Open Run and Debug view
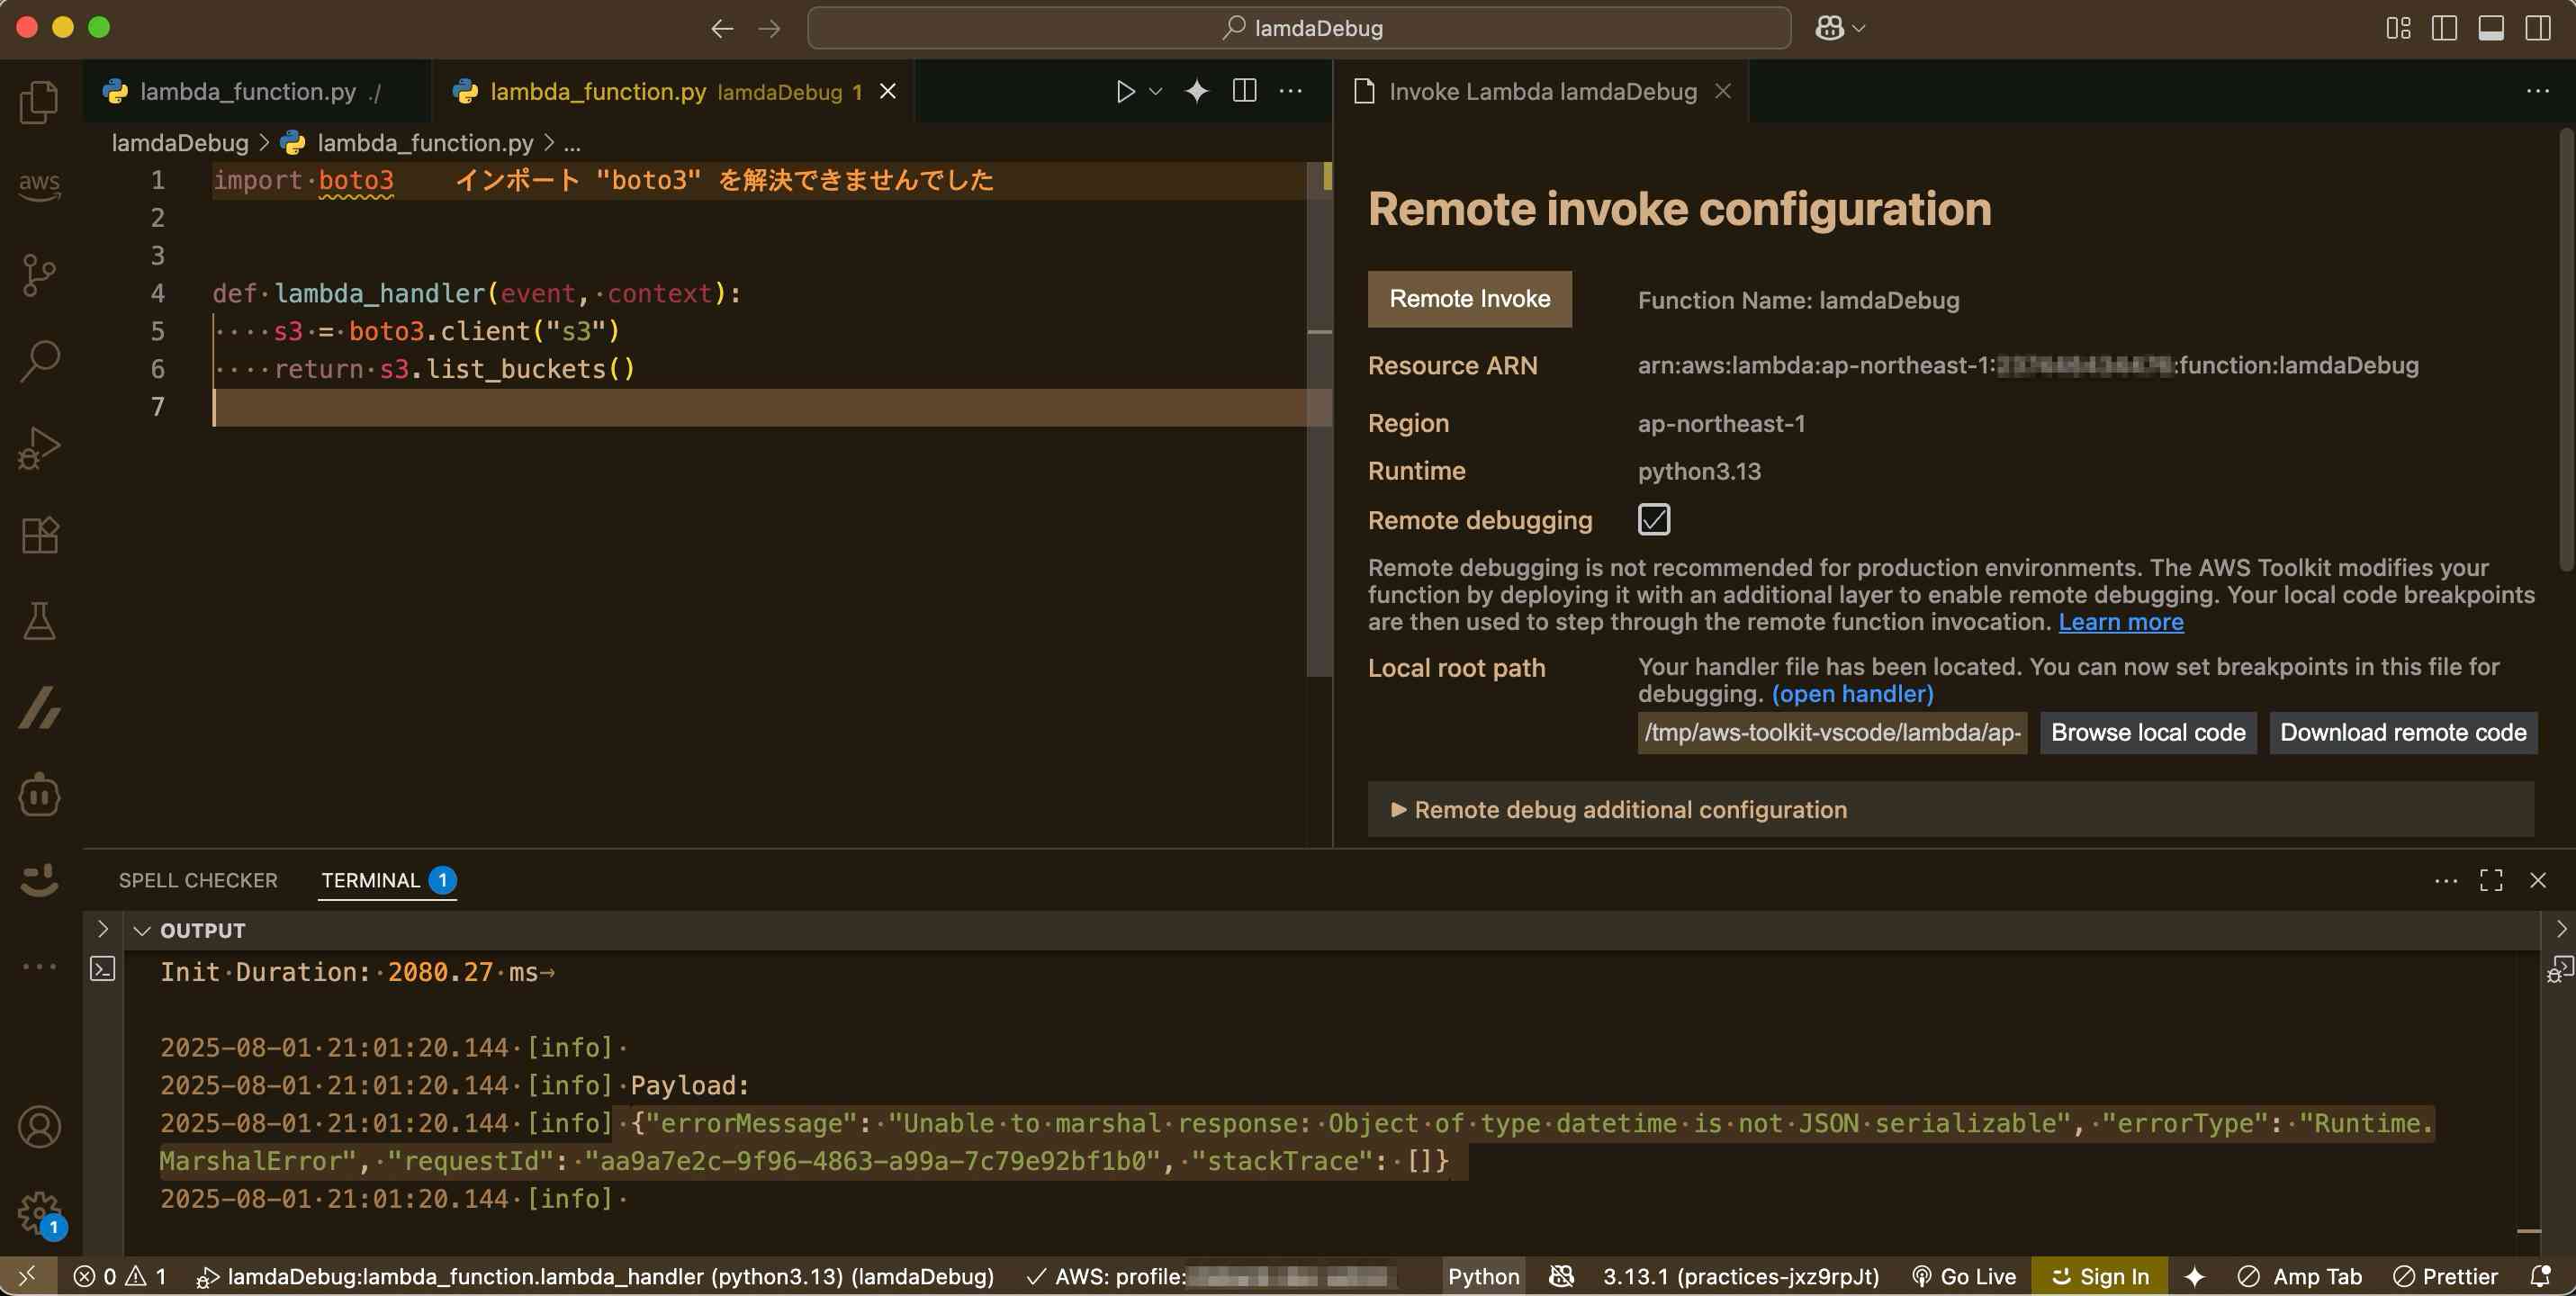The width and height of the screenshot is (2576, 1296). click(x=39, y=447)
